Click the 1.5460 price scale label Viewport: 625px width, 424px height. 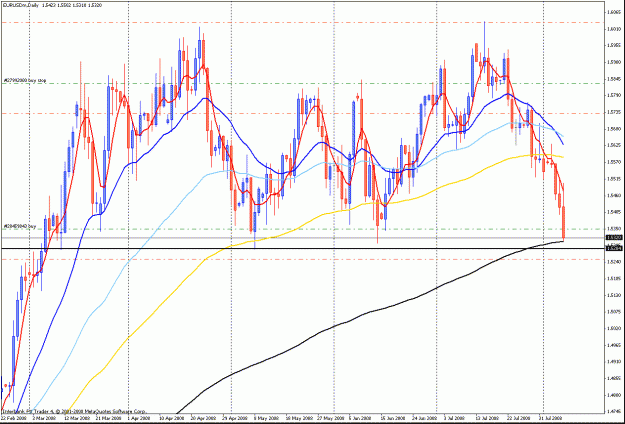click(614, 196)
